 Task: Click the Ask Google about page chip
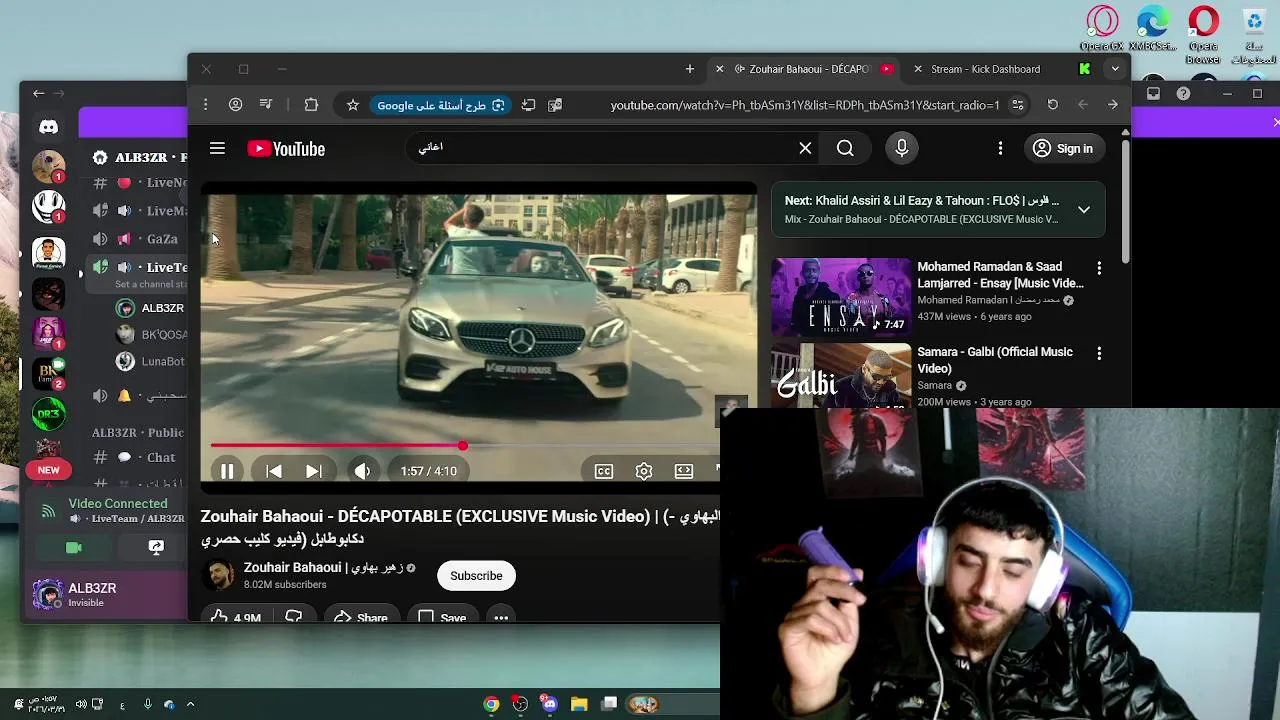(x=441, y=105)
